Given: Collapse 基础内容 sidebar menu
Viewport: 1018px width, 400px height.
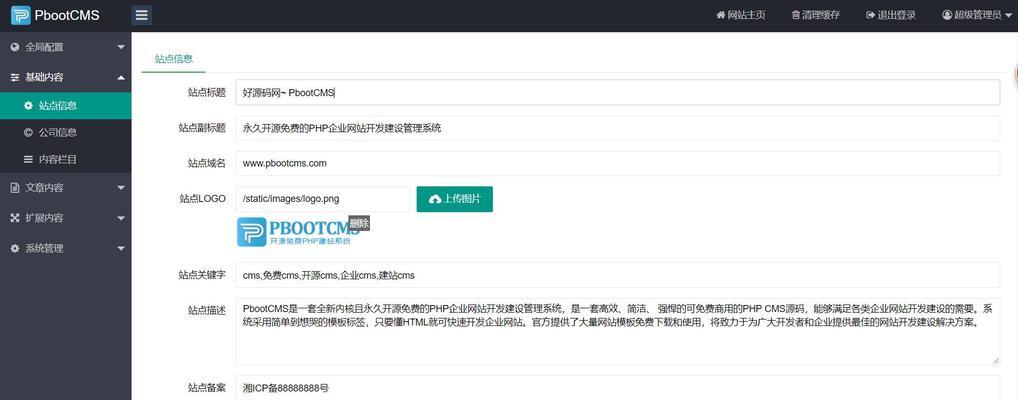Looking at the screenshot, I should tap(66, 77).
